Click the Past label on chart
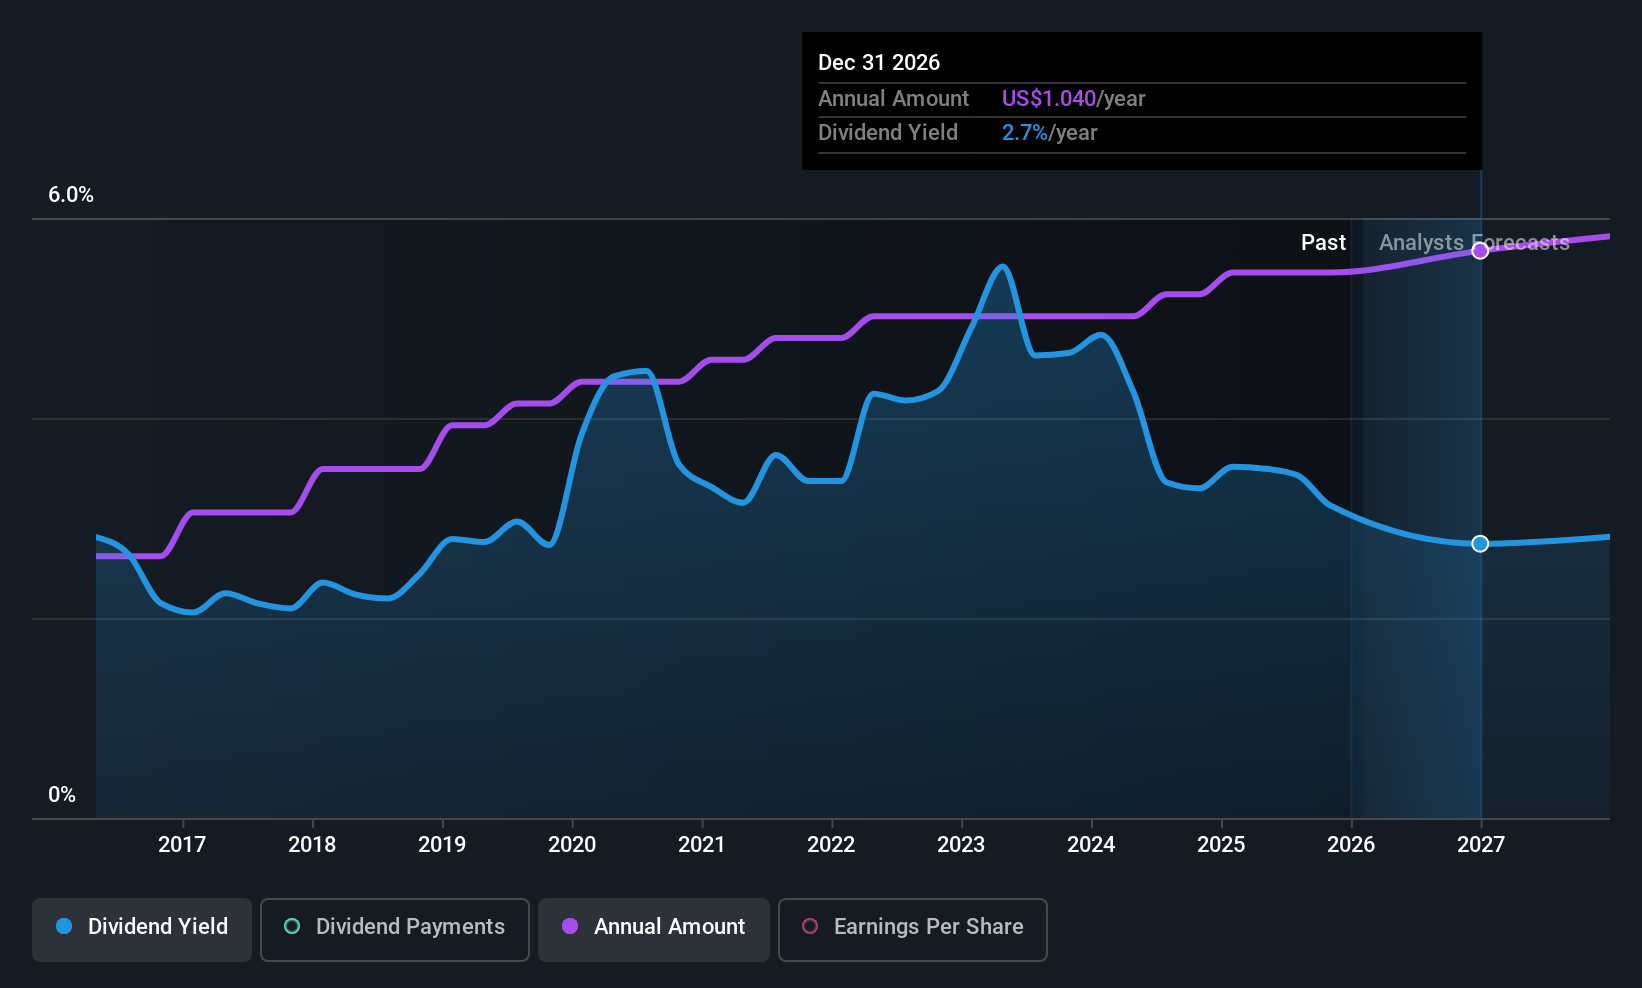1642x988 pixels. (1323, 242)
